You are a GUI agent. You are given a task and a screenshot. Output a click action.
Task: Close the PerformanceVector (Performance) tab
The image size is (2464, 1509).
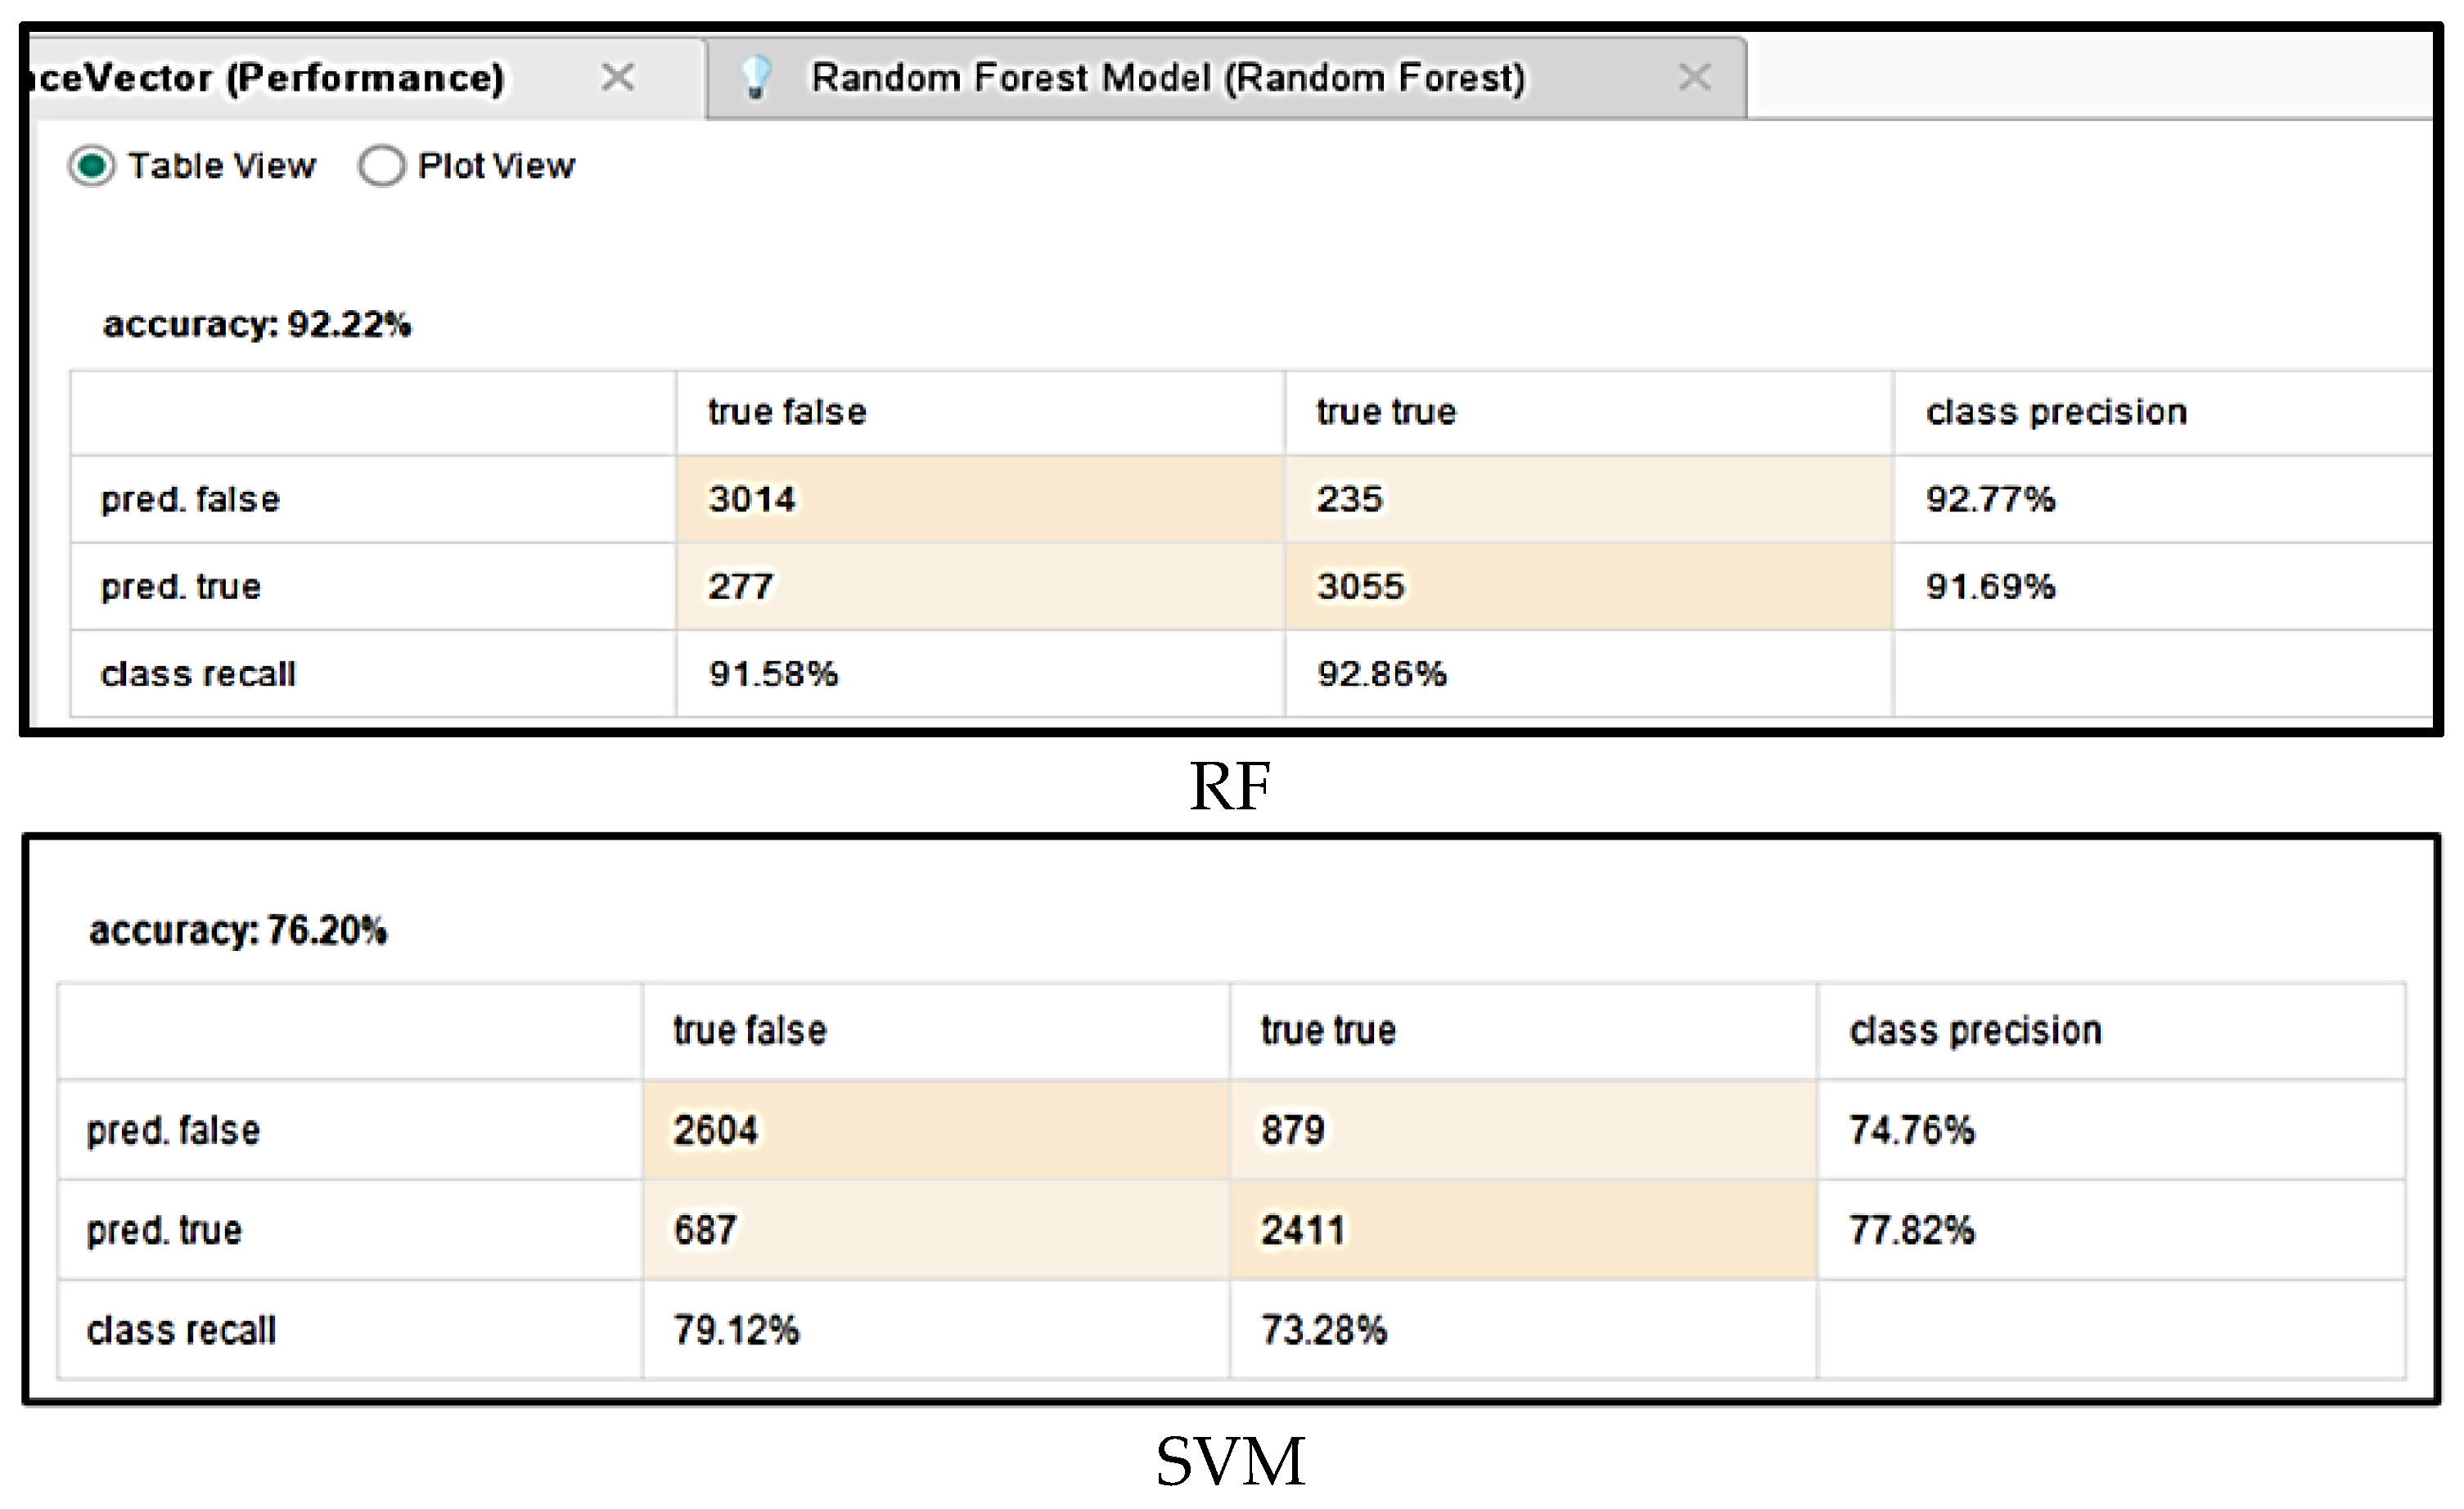(618, 77)
